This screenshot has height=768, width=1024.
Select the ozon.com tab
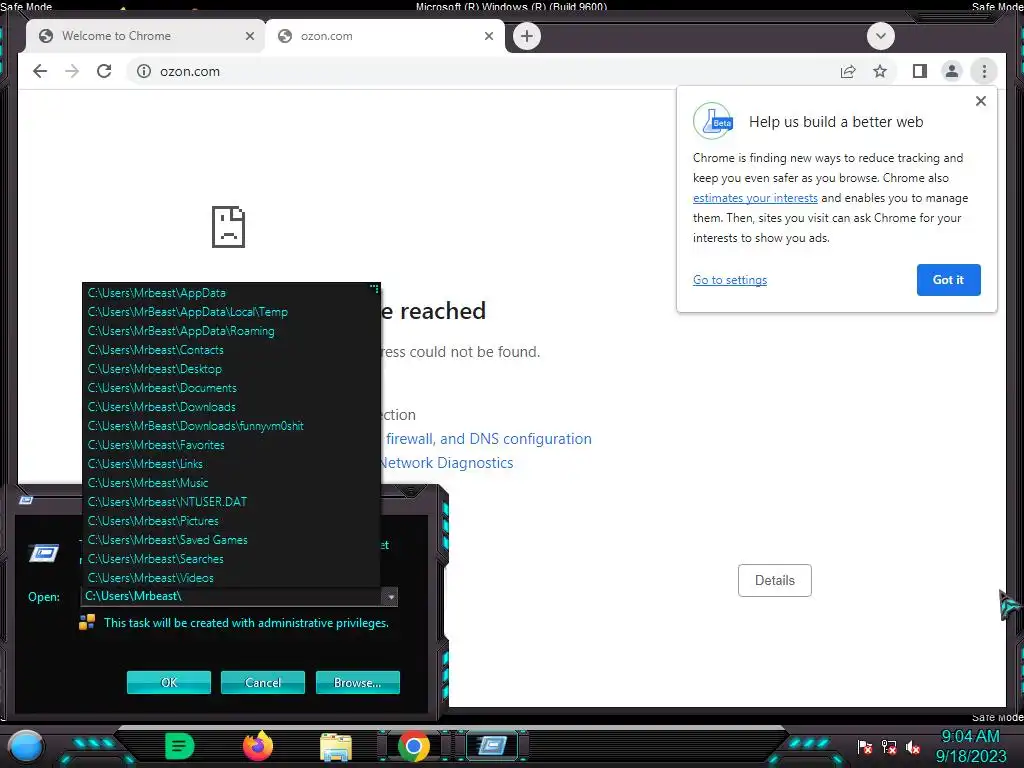click(385, 36)
